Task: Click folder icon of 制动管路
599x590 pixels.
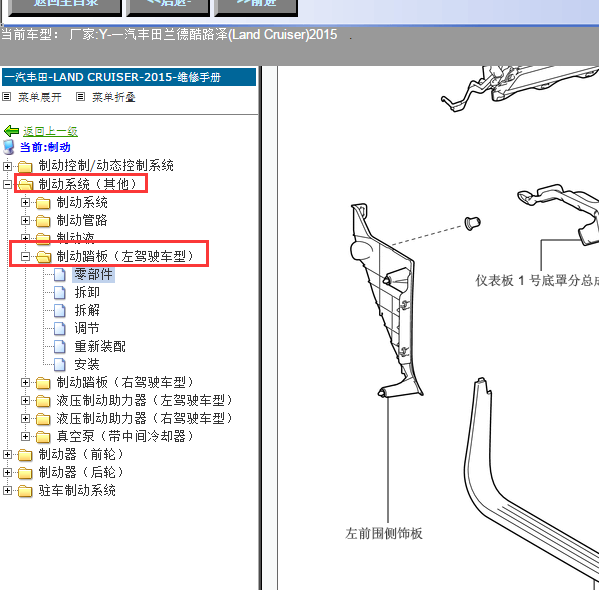Action: 43,220
